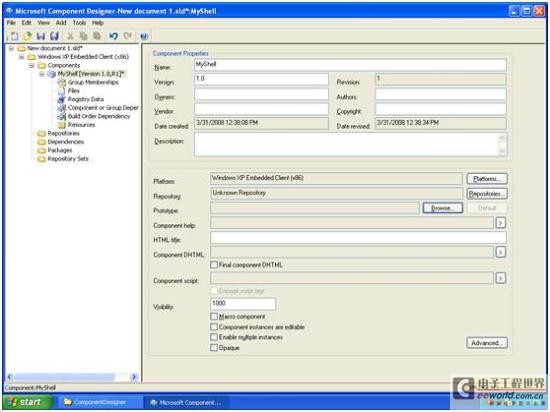Click arrow button beside Component DHTML
Viewport: 550px width, 412px height.
501,252
